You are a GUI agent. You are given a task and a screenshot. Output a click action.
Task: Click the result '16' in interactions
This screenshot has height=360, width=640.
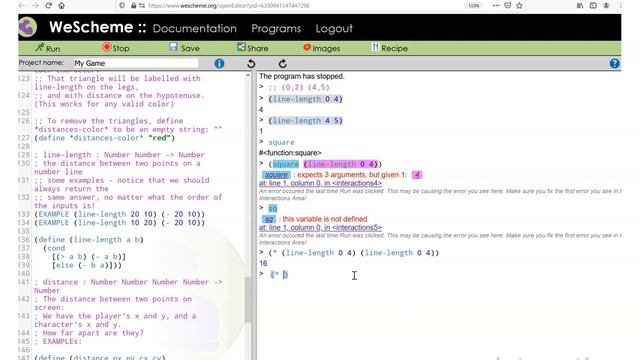tap(263, 263)
